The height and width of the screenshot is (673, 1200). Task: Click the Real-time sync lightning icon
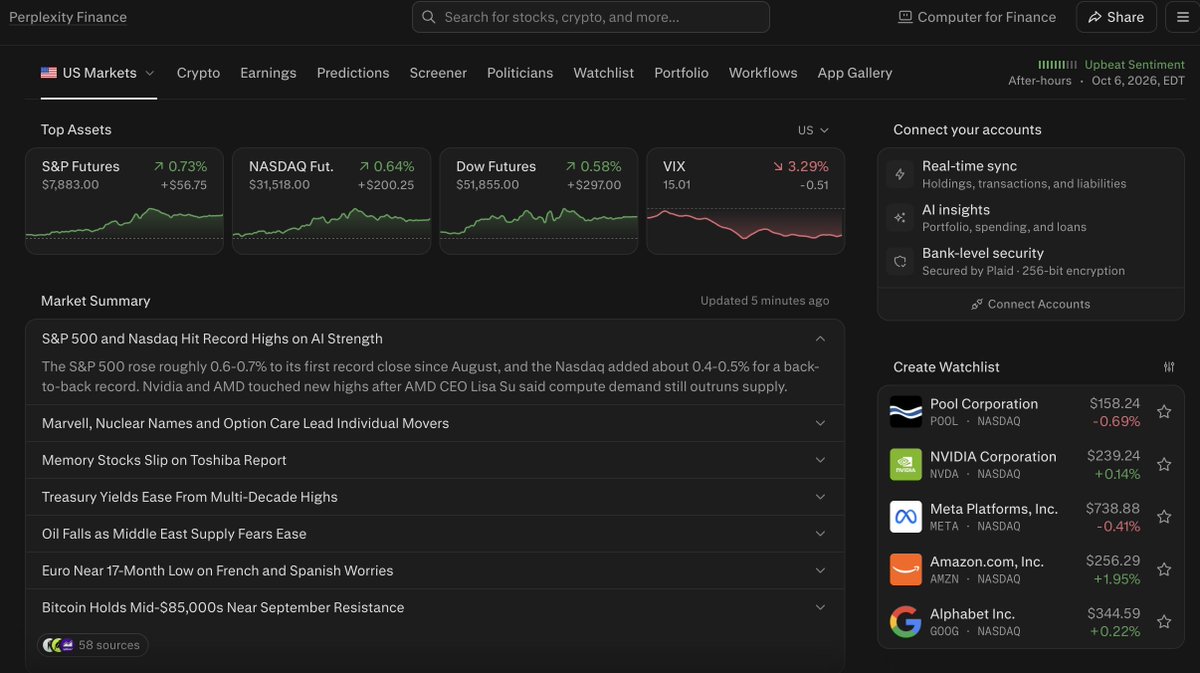tap(900, 174)
